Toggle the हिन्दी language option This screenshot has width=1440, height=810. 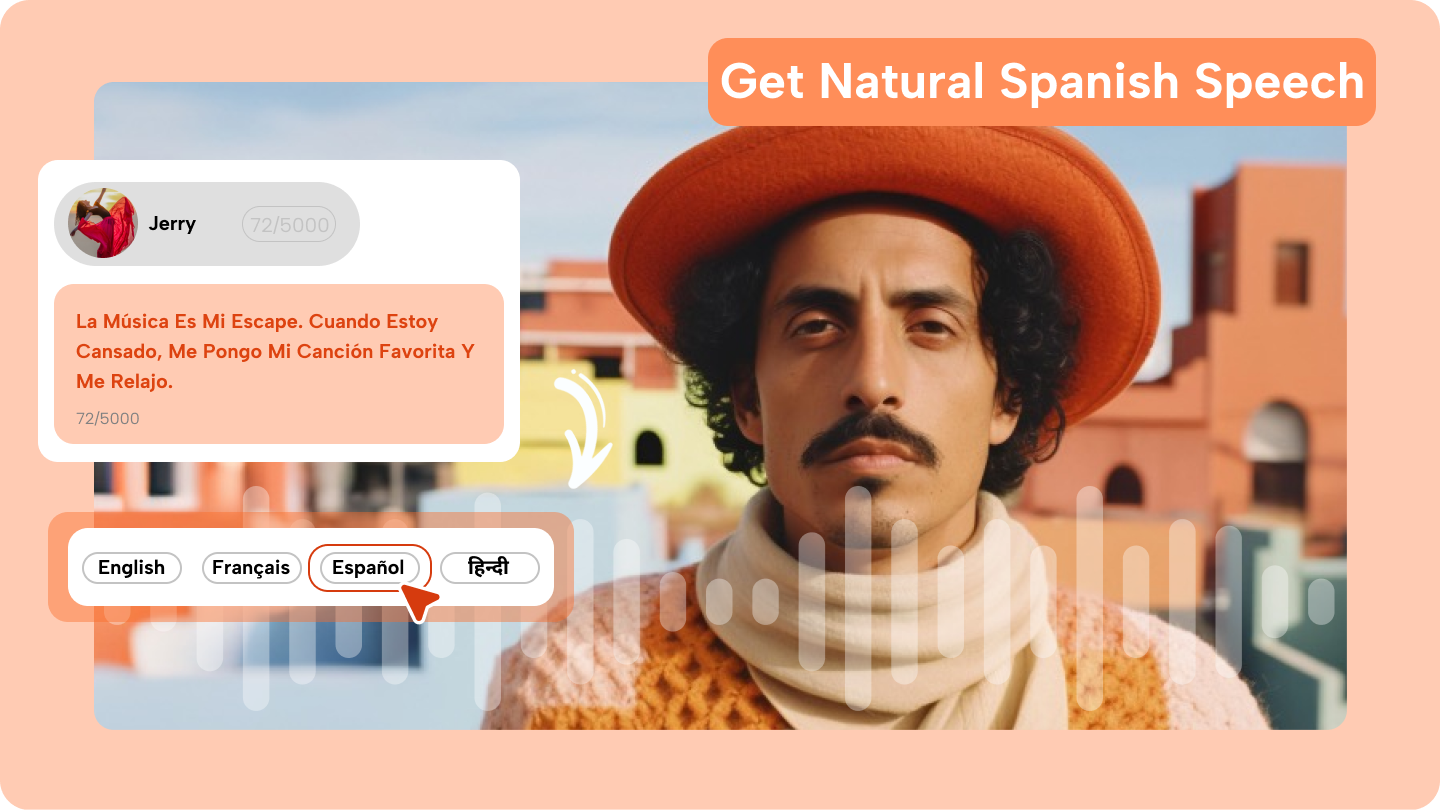pyautogui.click(x=489, y=568)
